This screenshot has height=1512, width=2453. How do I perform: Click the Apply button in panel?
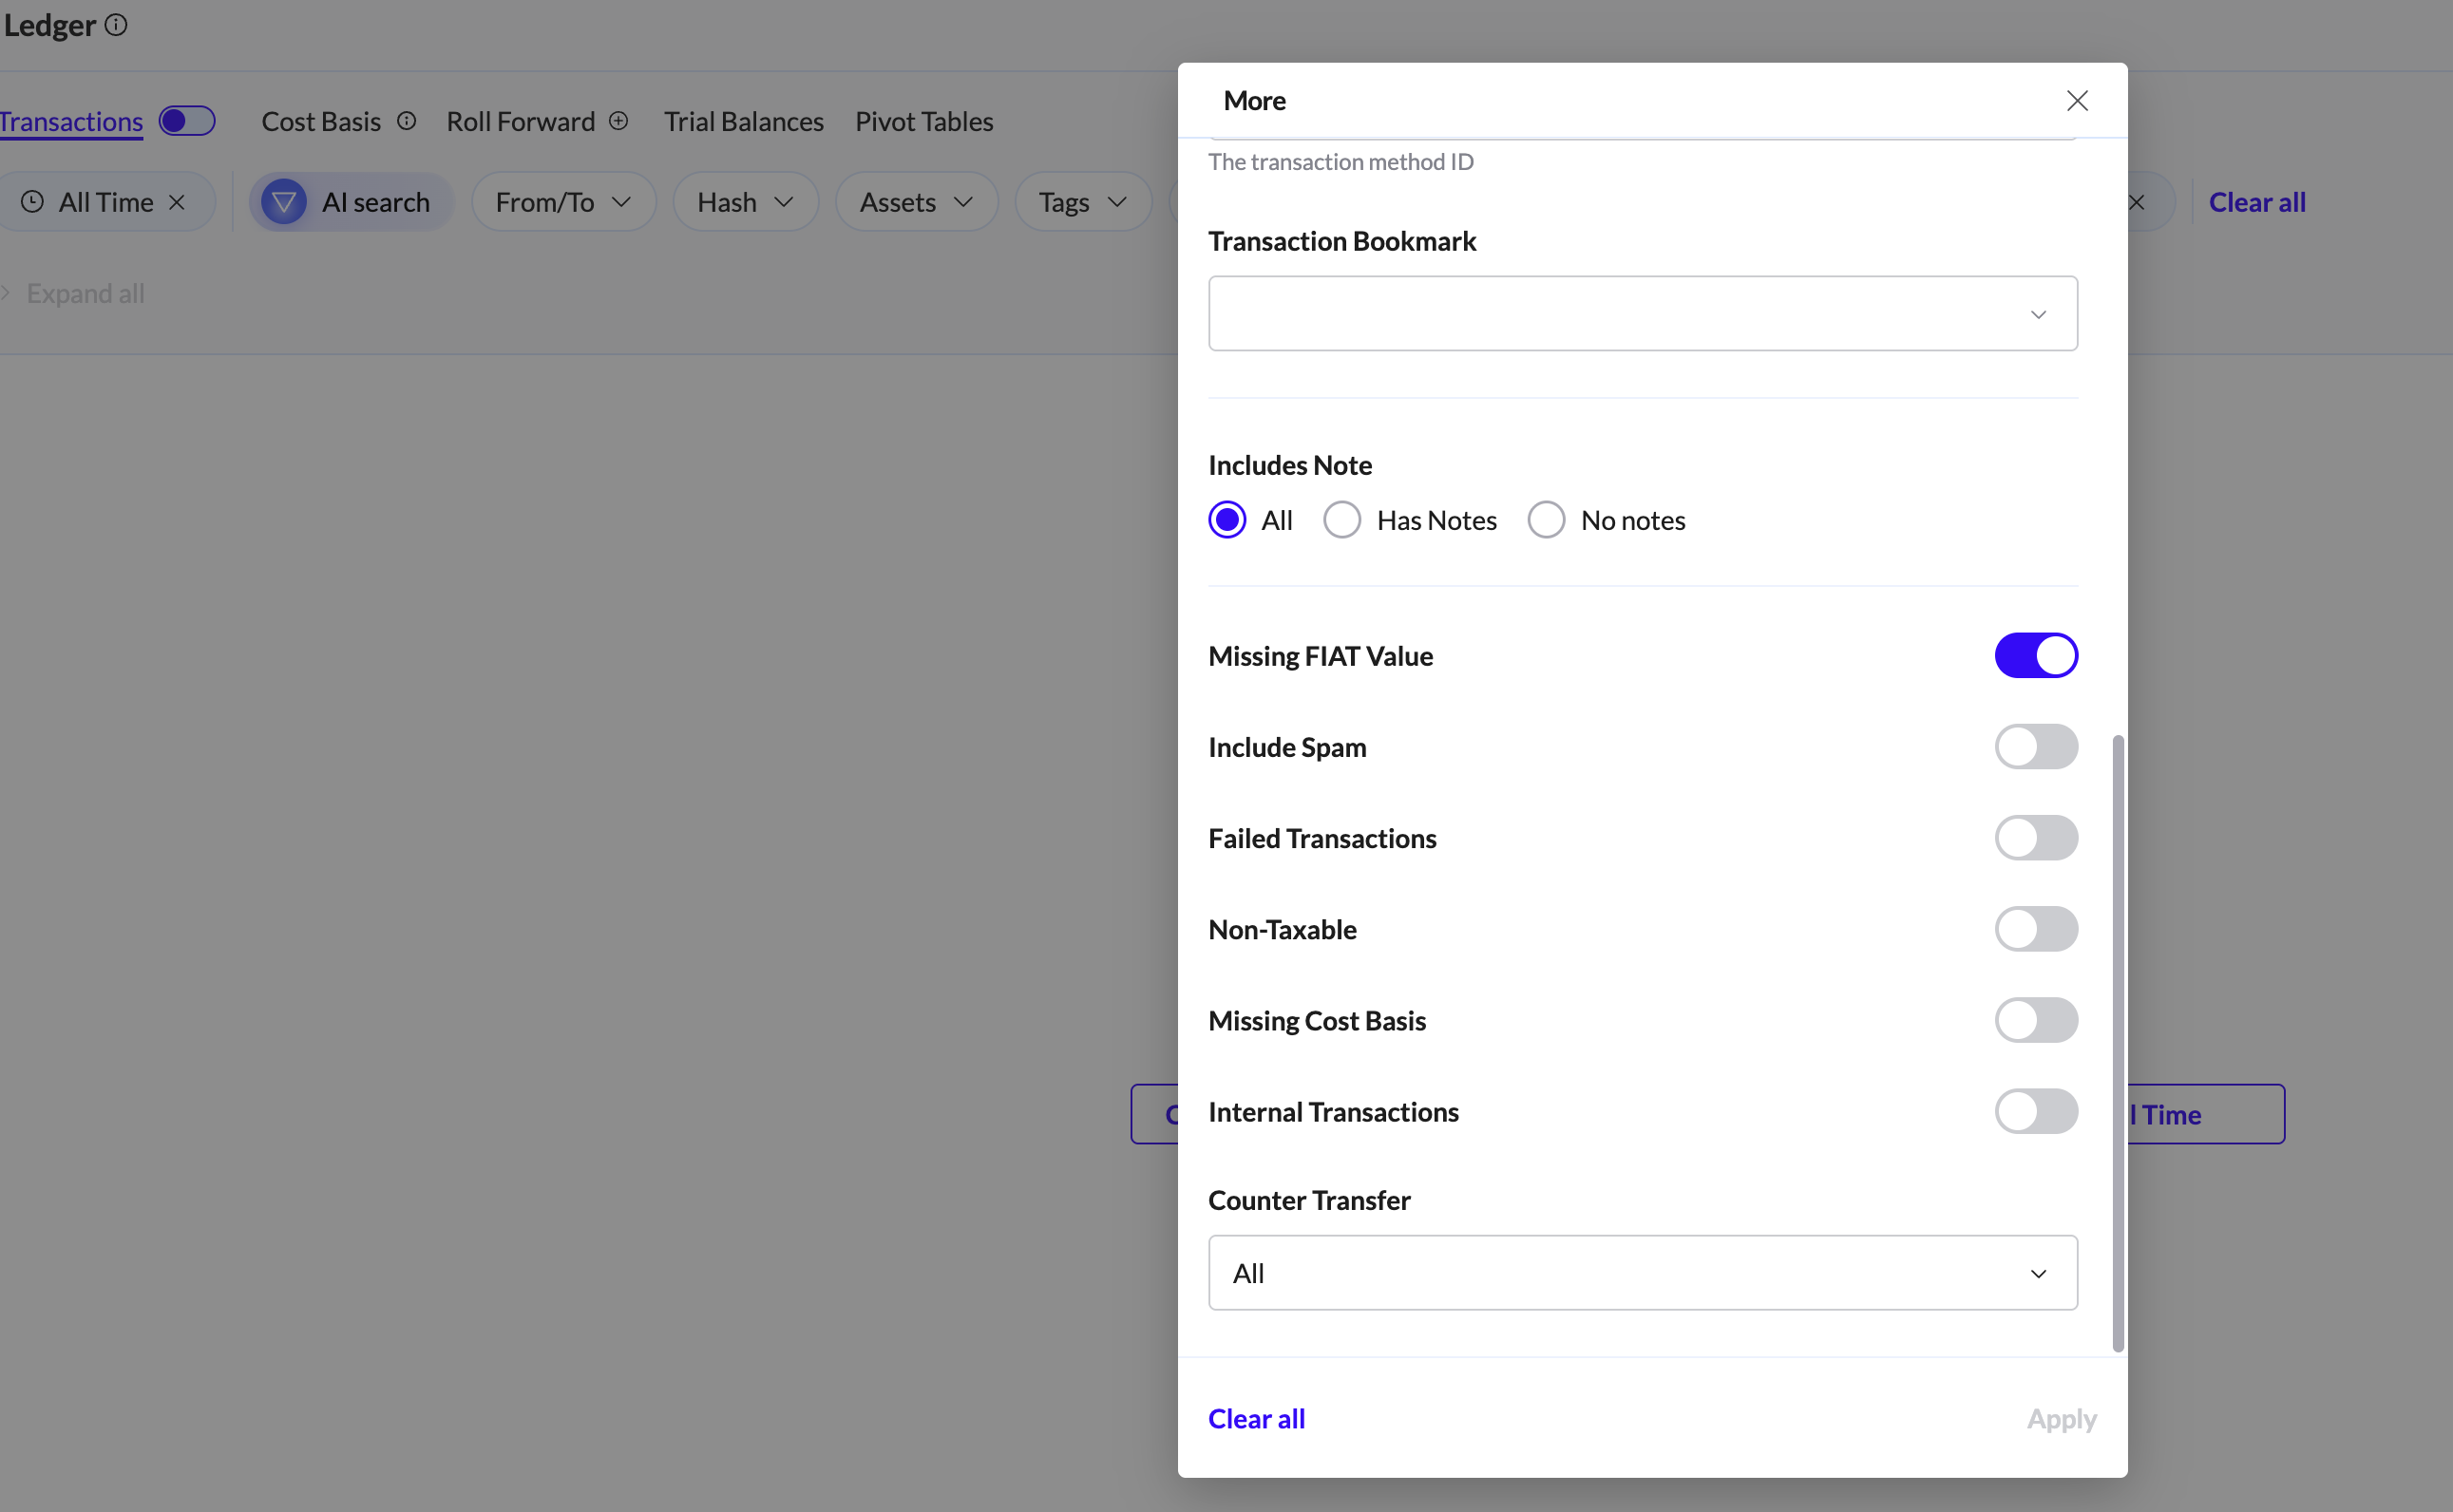point(2061,1418)
